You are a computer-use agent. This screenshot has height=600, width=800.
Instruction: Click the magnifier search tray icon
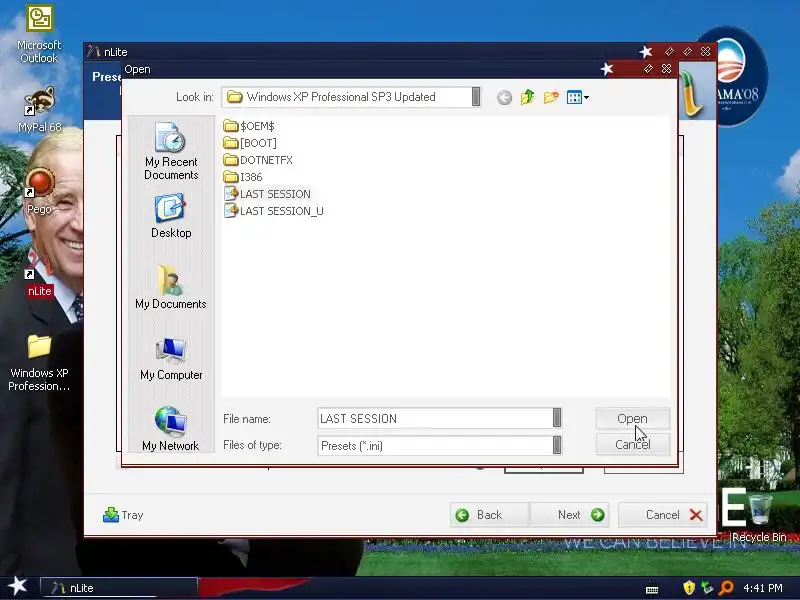(726, 588)
